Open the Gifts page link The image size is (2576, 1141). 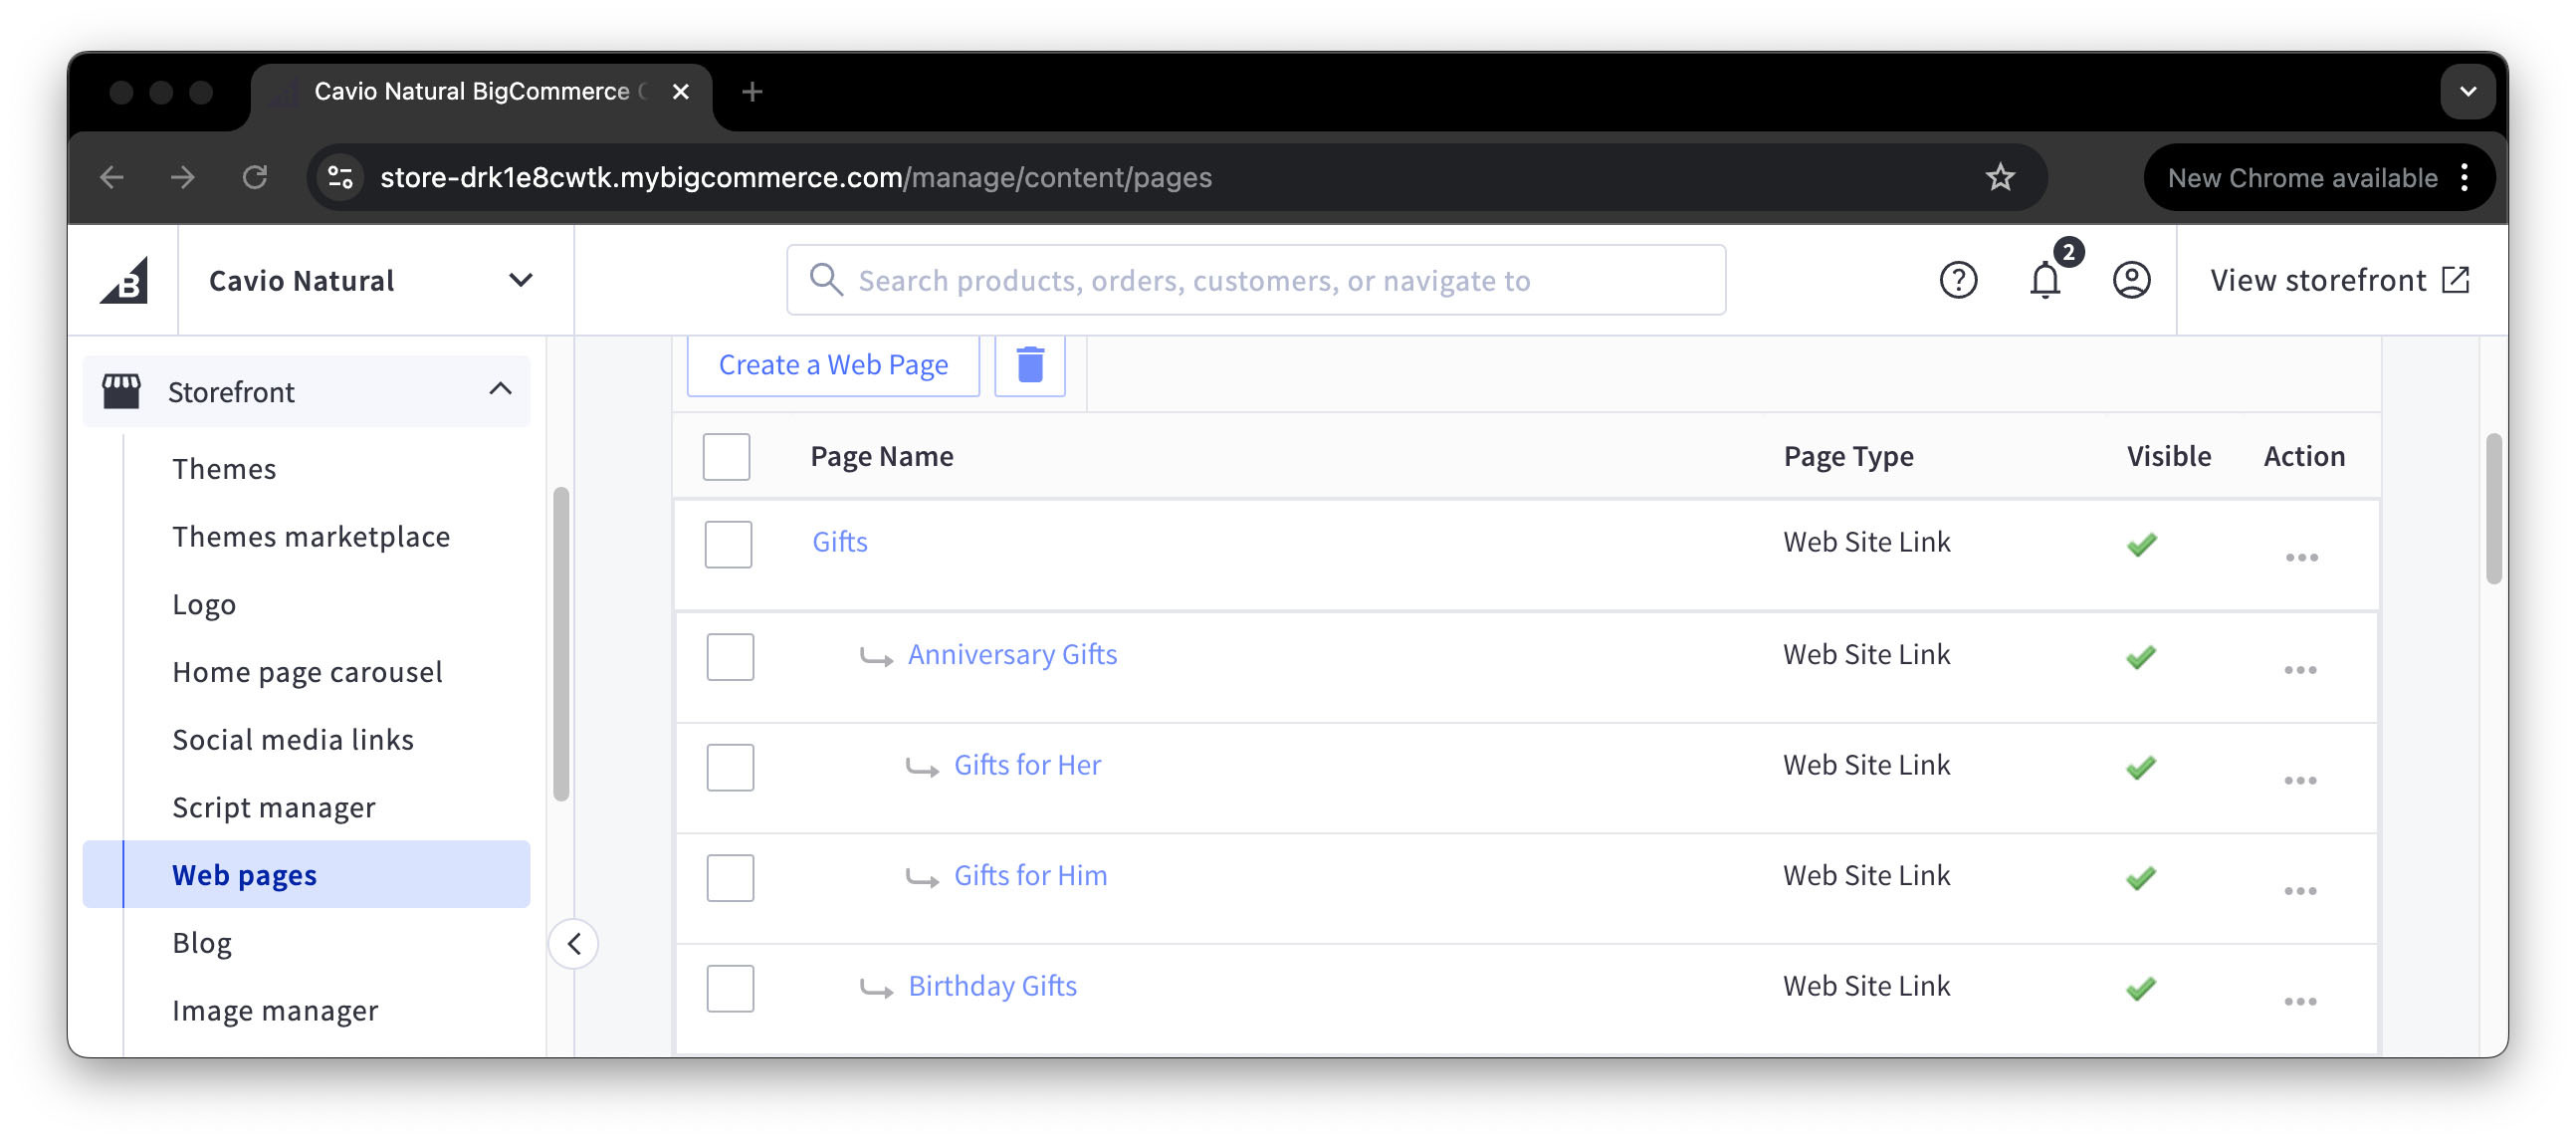point(839,542)
